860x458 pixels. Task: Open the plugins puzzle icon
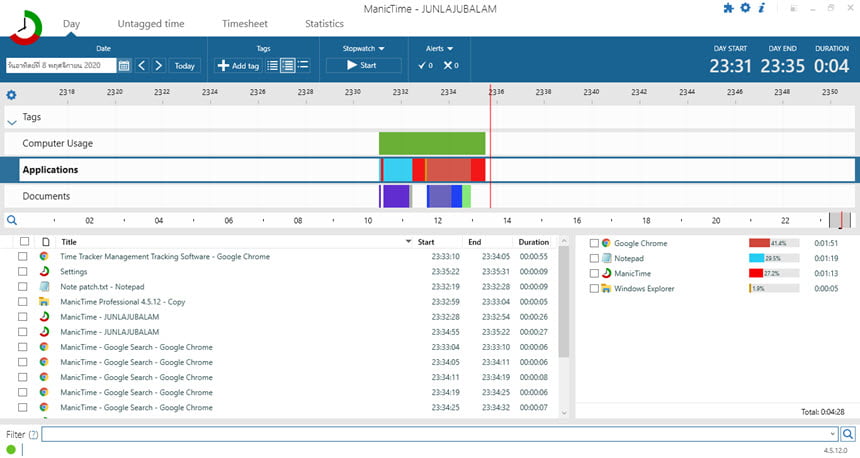(x=728, y=8)
